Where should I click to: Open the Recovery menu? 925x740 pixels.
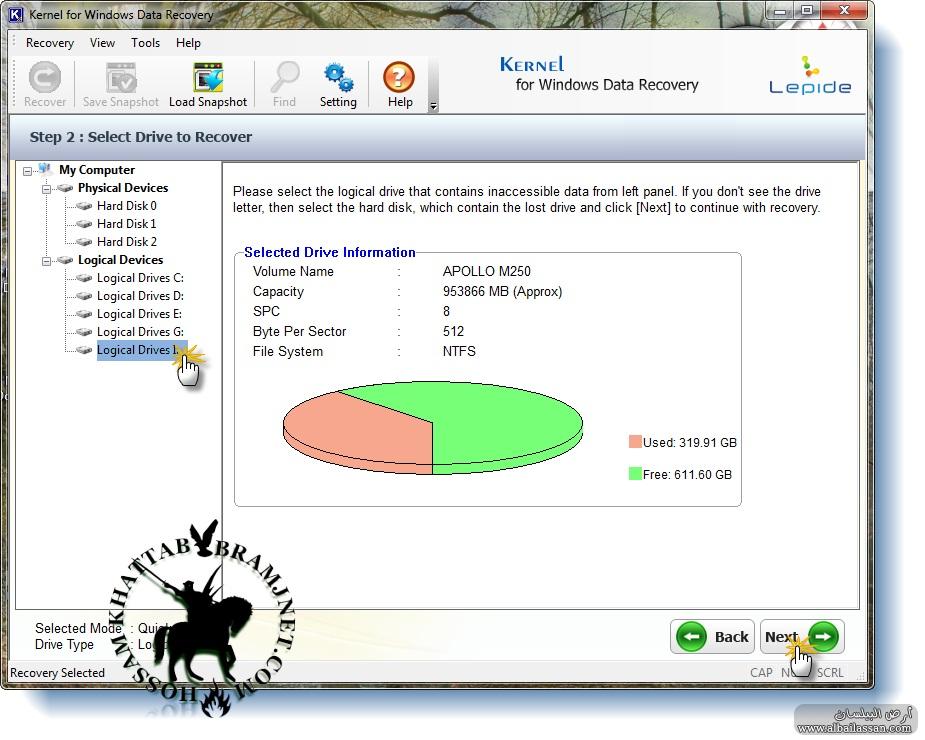(50, 43)
